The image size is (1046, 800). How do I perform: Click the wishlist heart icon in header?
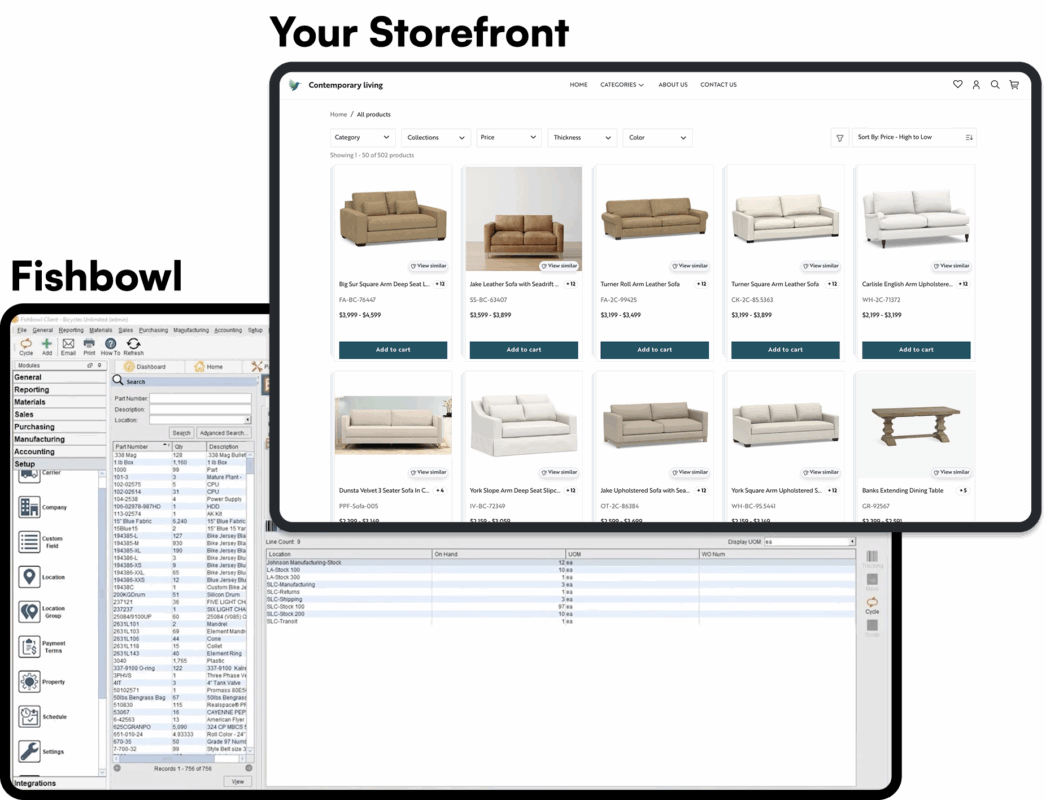pos(957,85)
